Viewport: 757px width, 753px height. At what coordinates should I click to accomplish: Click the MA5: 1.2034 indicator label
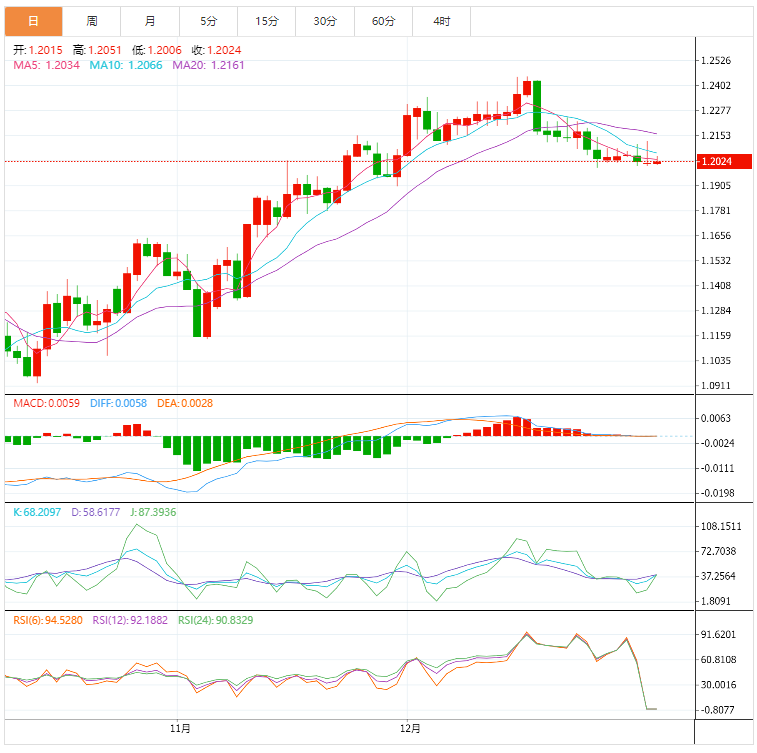tap(46, 65)
